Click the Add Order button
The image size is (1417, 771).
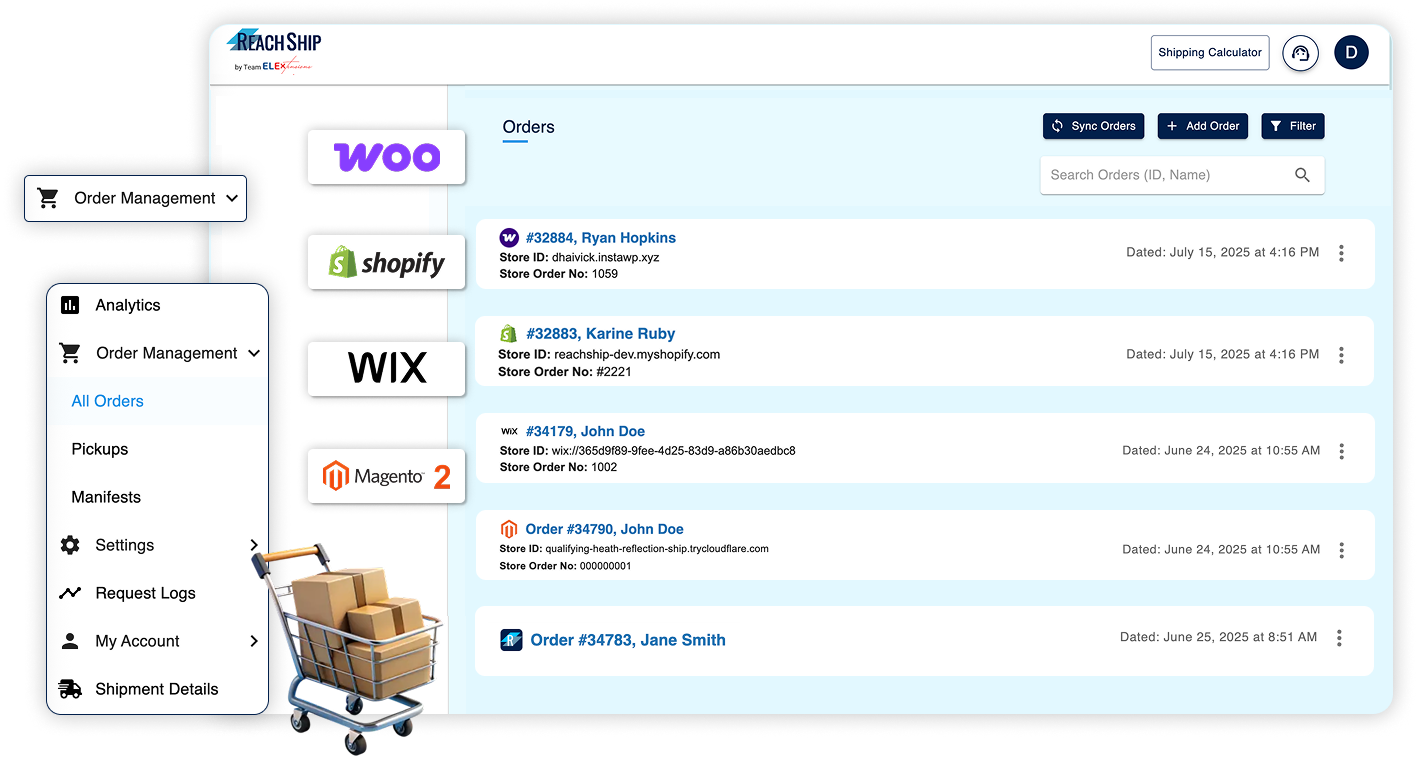pyautogui.click(x=1203, y=126)
